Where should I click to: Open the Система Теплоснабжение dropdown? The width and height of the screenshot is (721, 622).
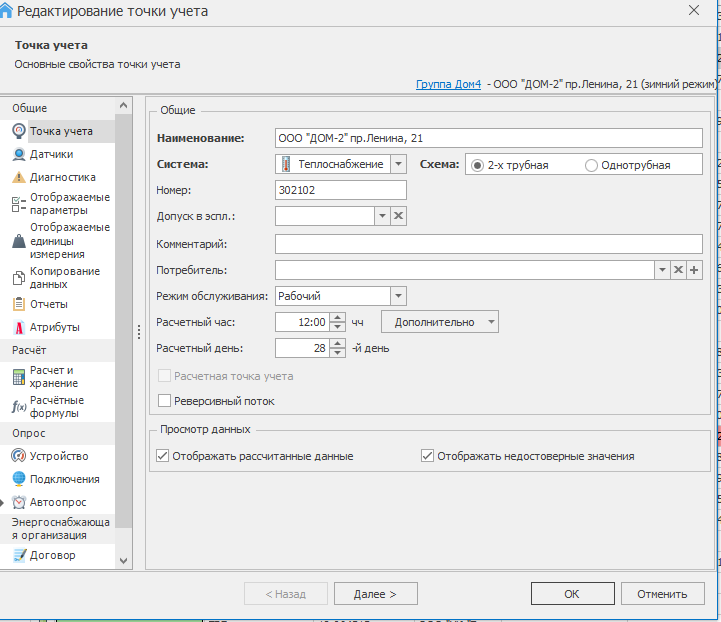click(x=398, y=164)
